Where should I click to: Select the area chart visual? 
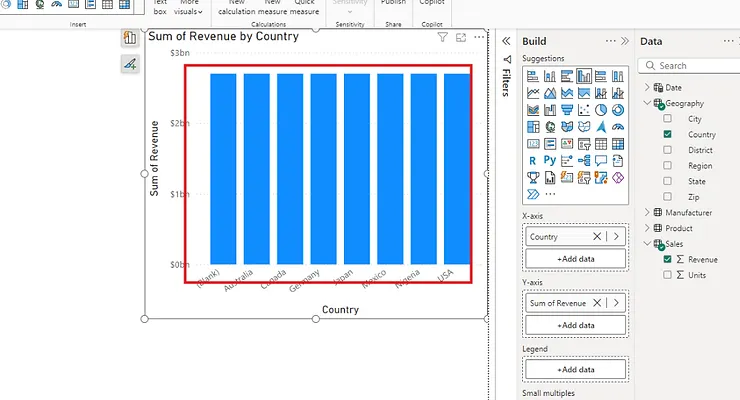pos(550,93)
